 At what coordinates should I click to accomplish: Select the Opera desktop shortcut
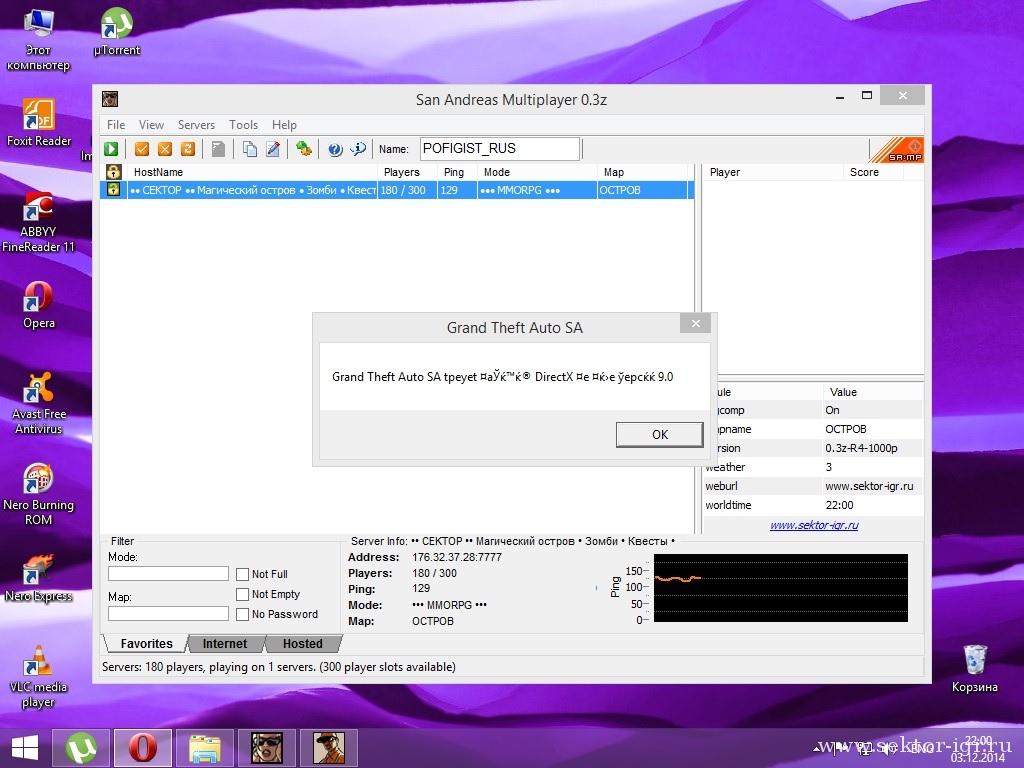tap(39, 305)
